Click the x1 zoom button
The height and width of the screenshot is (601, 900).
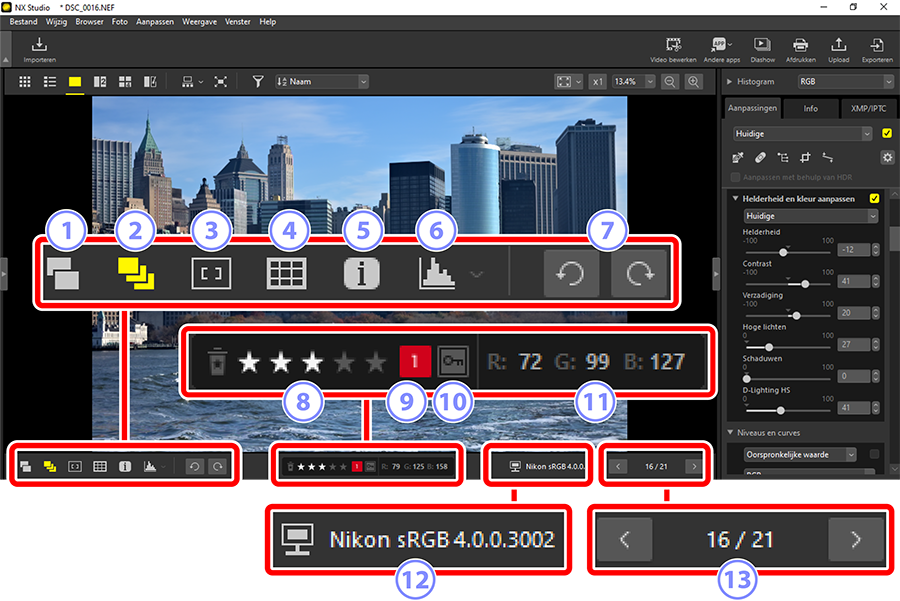(597, 81)
